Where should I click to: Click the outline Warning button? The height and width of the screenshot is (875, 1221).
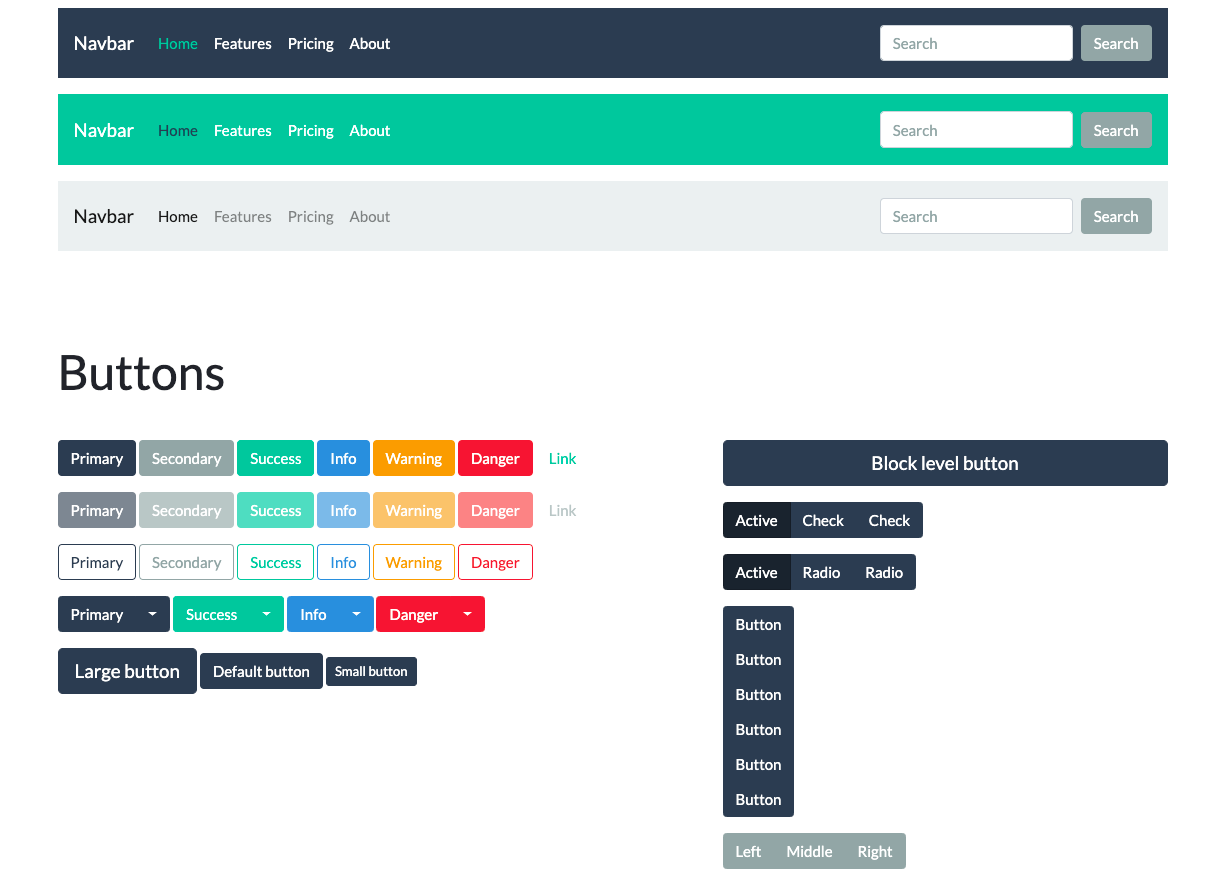pyautogui.click(x=414, y=562)
